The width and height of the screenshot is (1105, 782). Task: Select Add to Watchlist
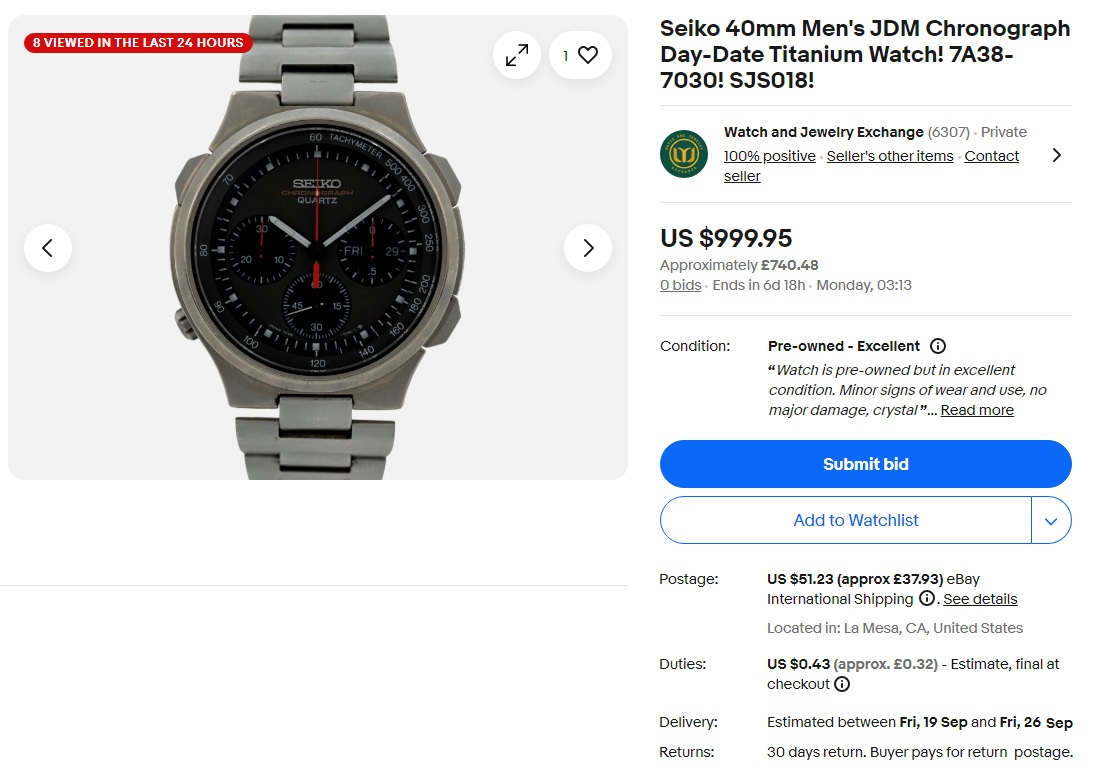pyautogui.click(x=856, y=520)
